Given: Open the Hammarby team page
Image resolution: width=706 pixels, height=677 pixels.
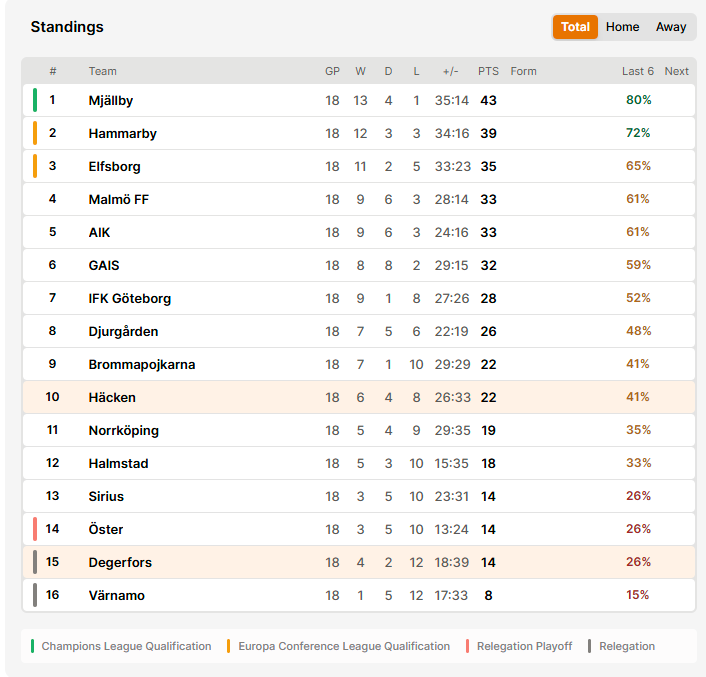Looking at the screenshot, I should [x=122, y=134].
